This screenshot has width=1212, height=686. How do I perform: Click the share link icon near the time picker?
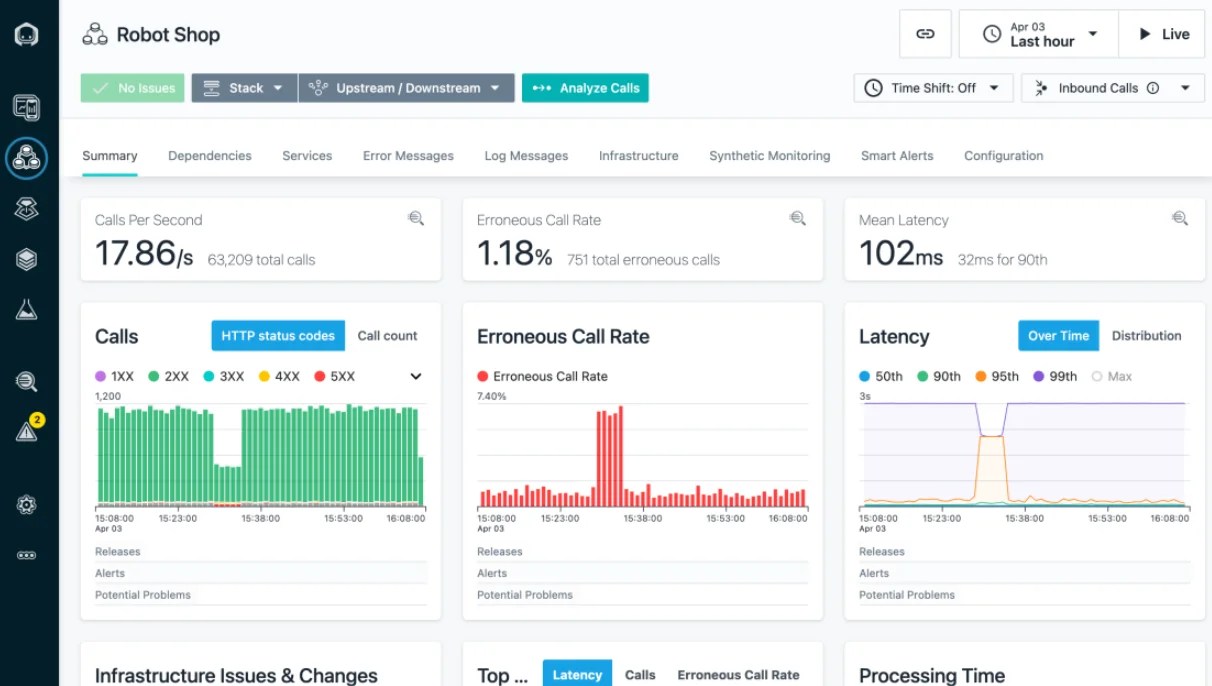coord(924,33)
